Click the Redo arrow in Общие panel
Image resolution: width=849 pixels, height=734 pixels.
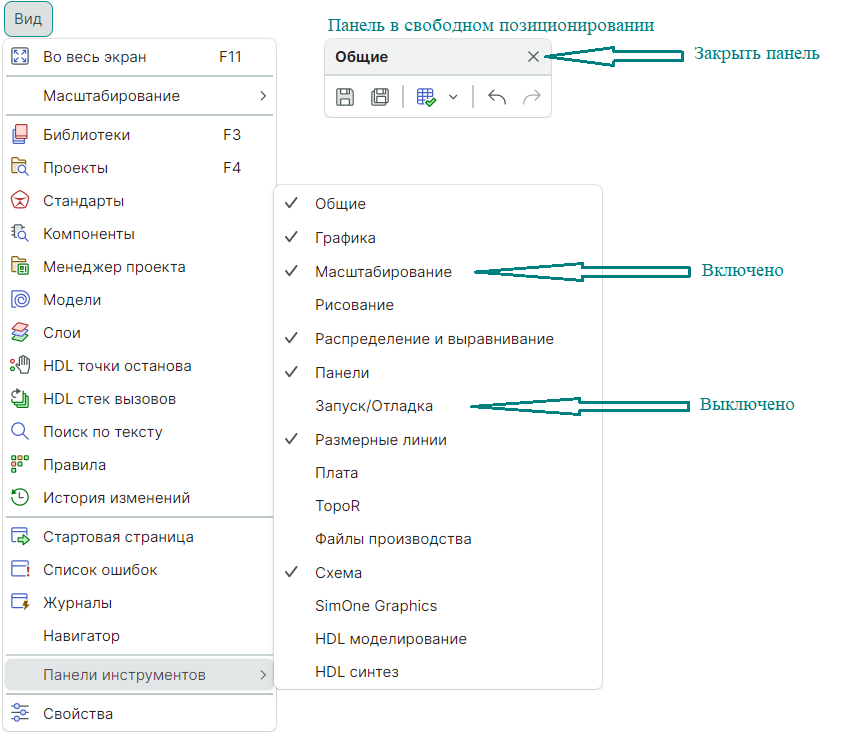coord(532,97)
